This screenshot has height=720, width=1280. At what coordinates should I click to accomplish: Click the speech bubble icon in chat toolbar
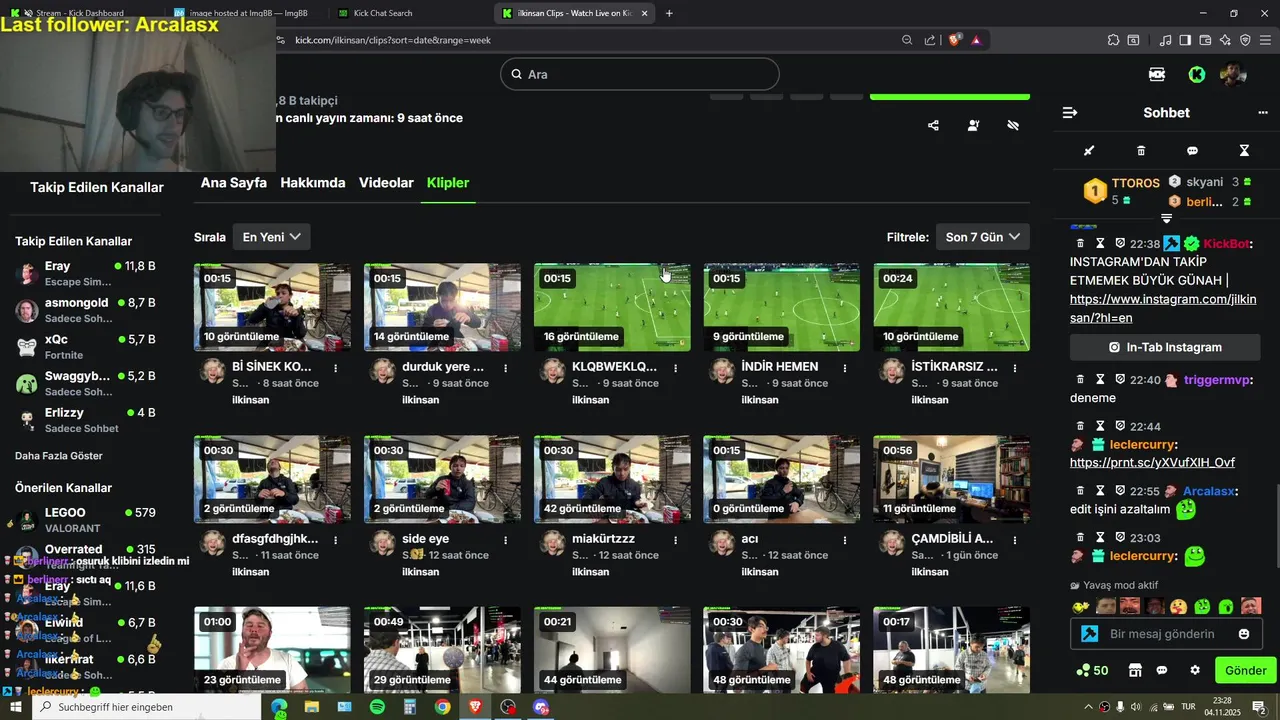point(1192,151)
